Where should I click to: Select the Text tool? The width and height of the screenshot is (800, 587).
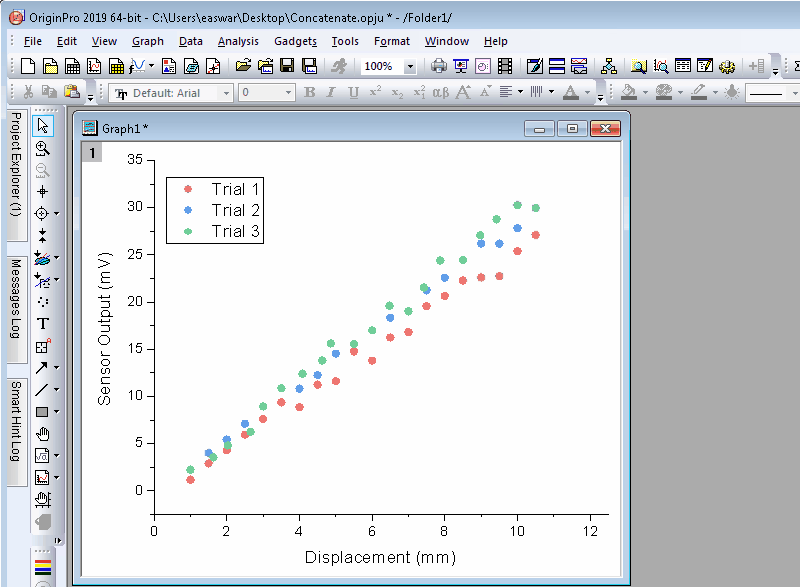[x=42, y=323]
